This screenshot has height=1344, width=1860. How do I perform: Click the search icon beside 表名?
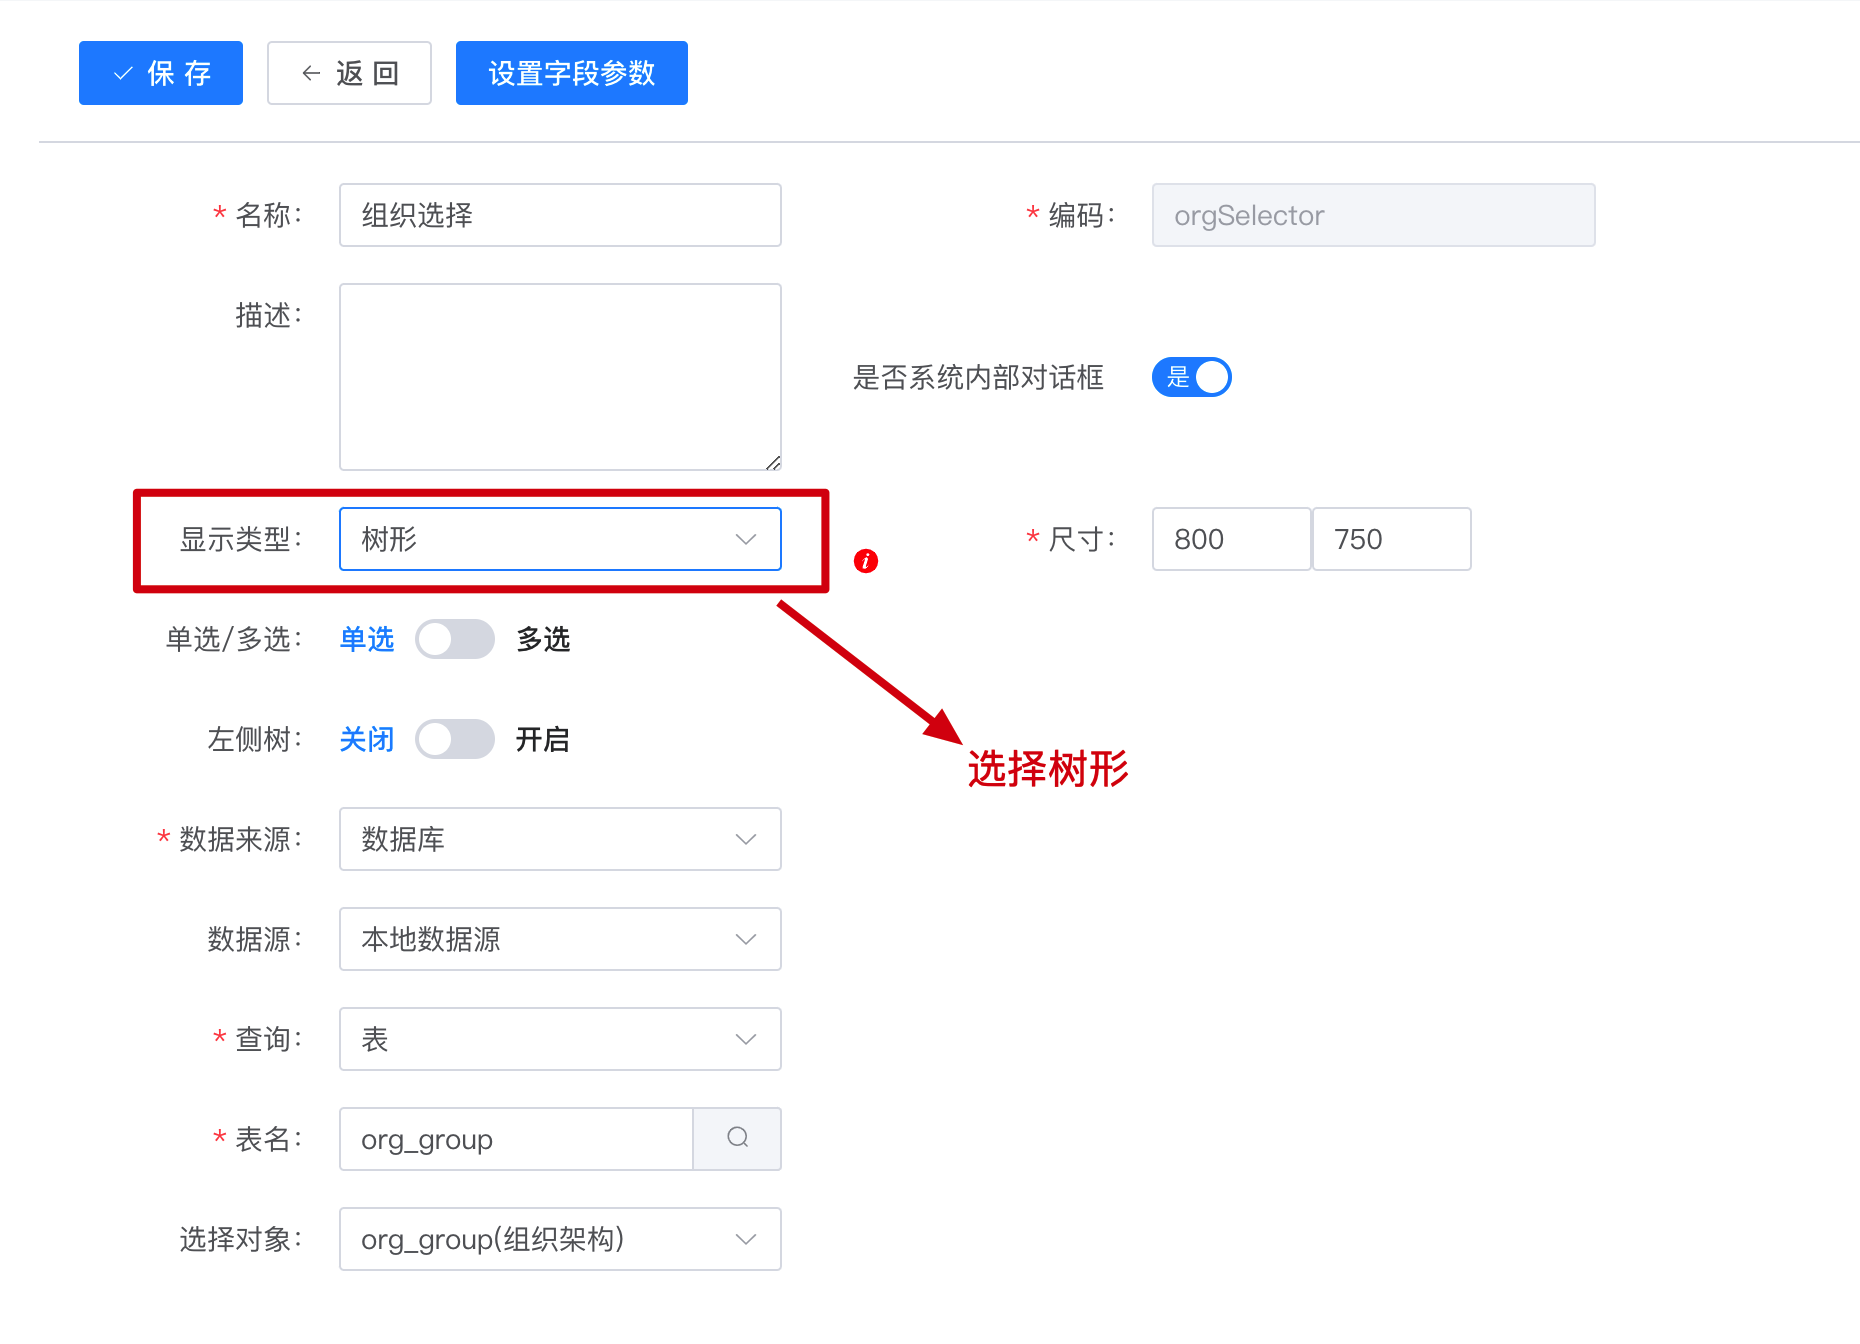738,1139
